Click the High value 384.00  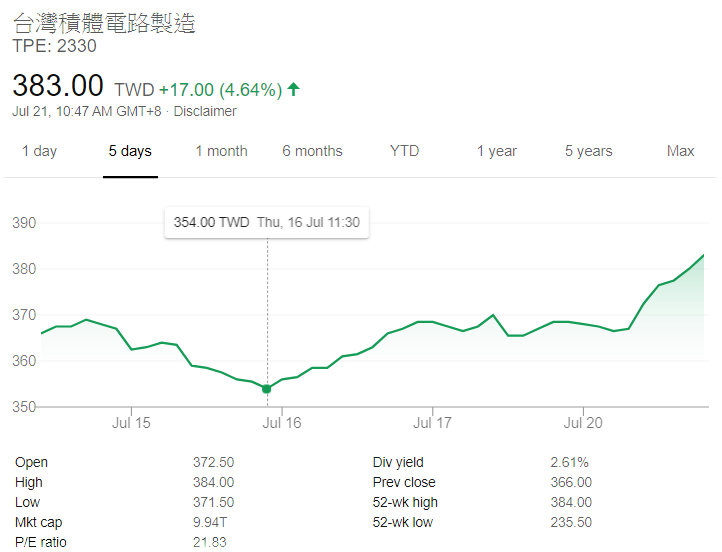(214, 482)
